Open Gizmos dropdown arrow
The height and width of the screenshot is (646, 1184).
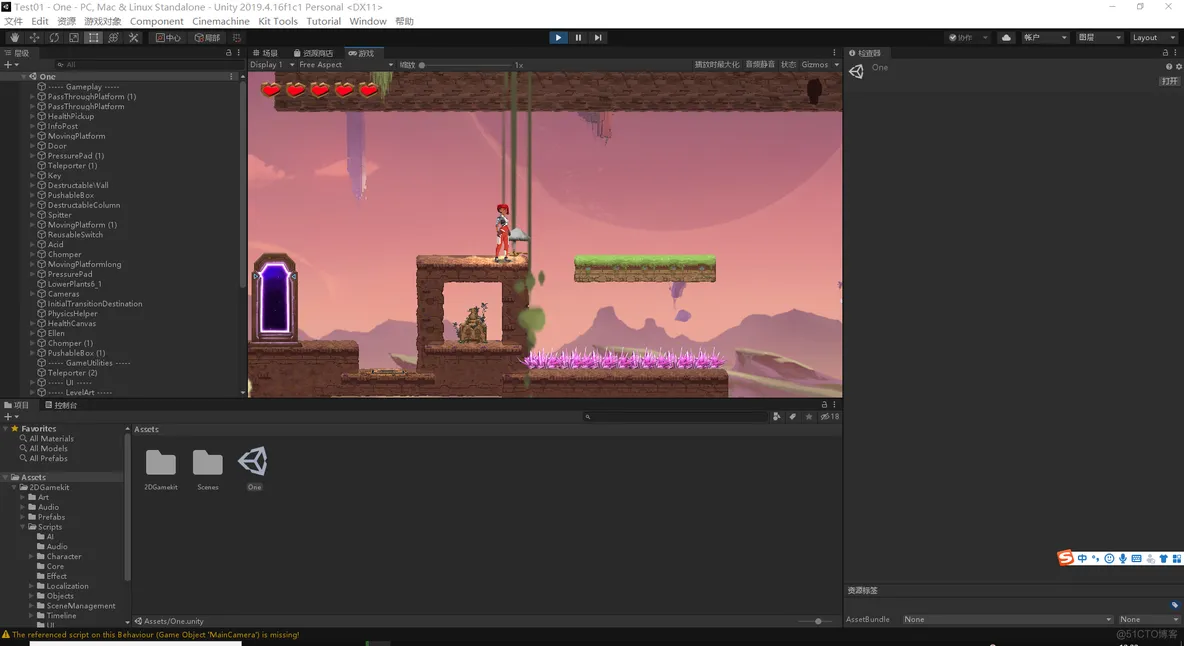tap(836, 65)
